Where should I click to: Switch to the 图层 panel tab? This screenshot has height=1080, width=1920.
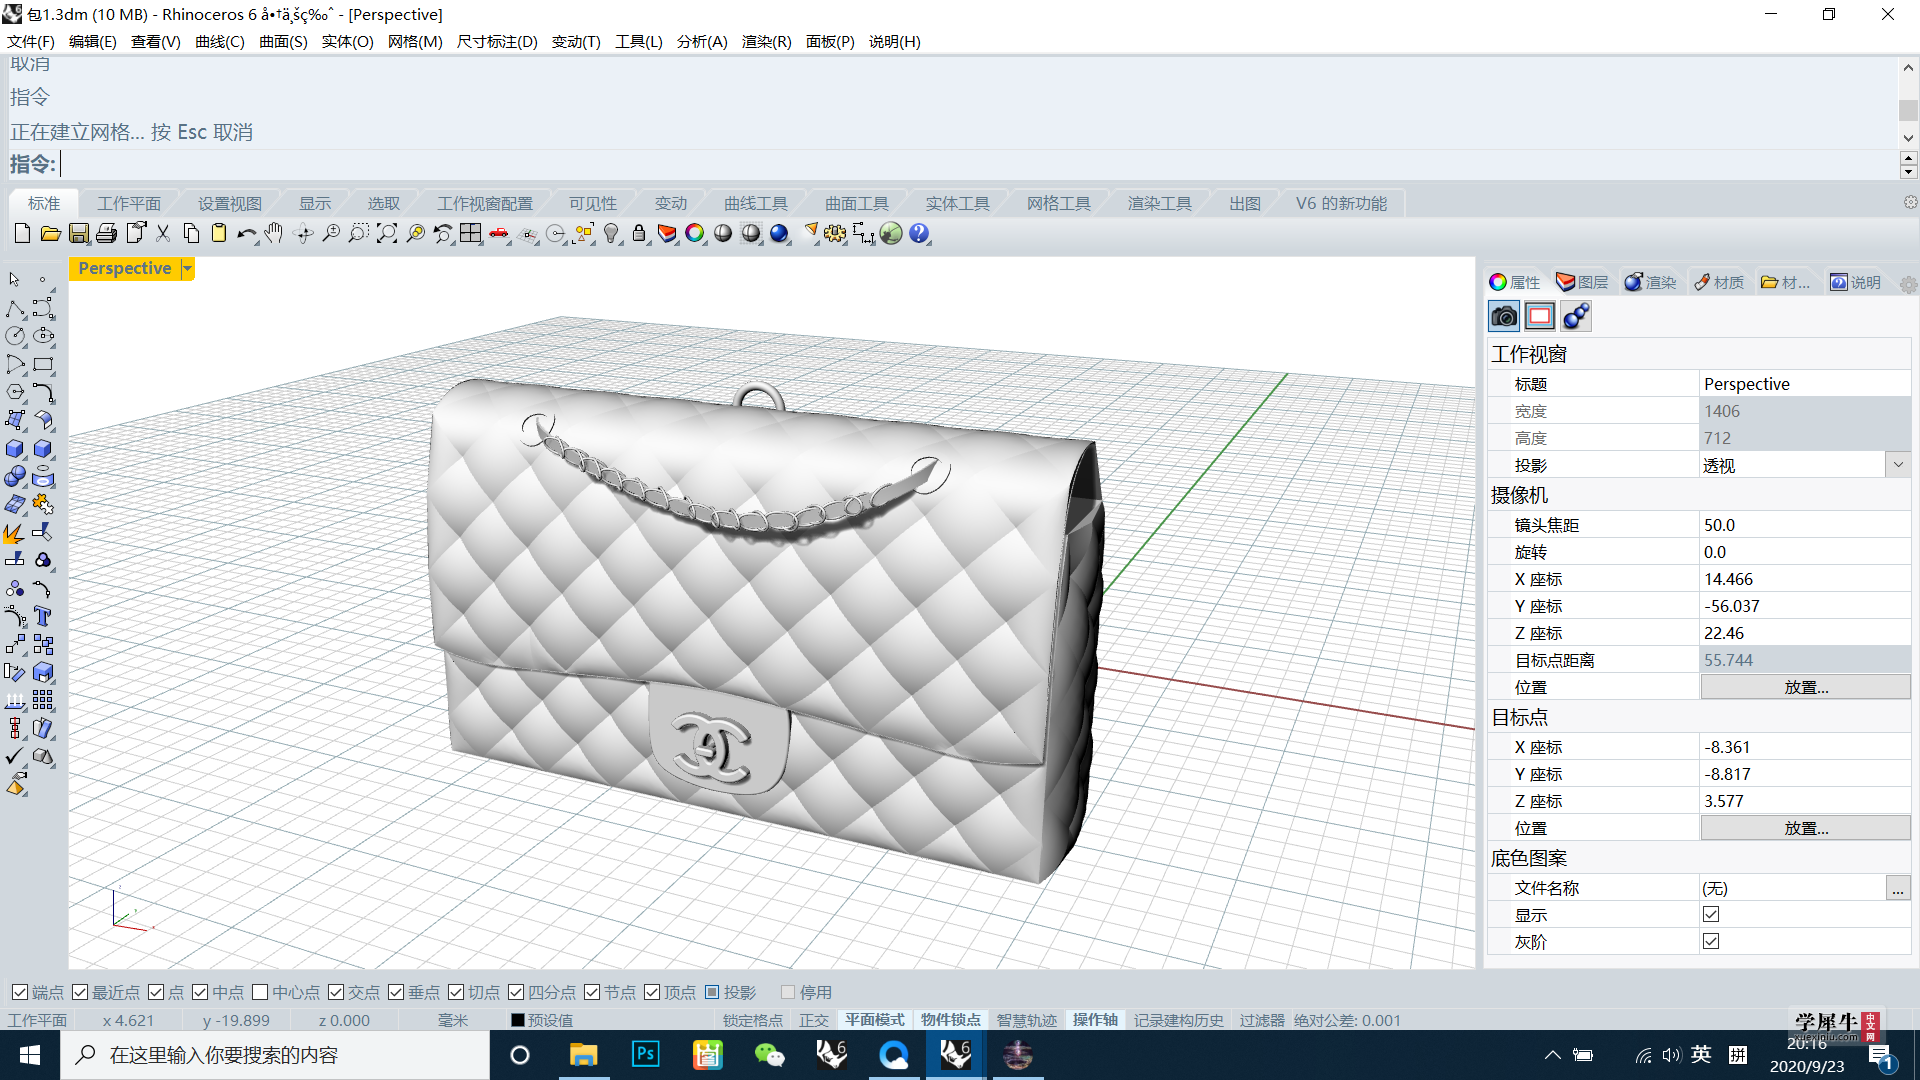[1582, 282]
